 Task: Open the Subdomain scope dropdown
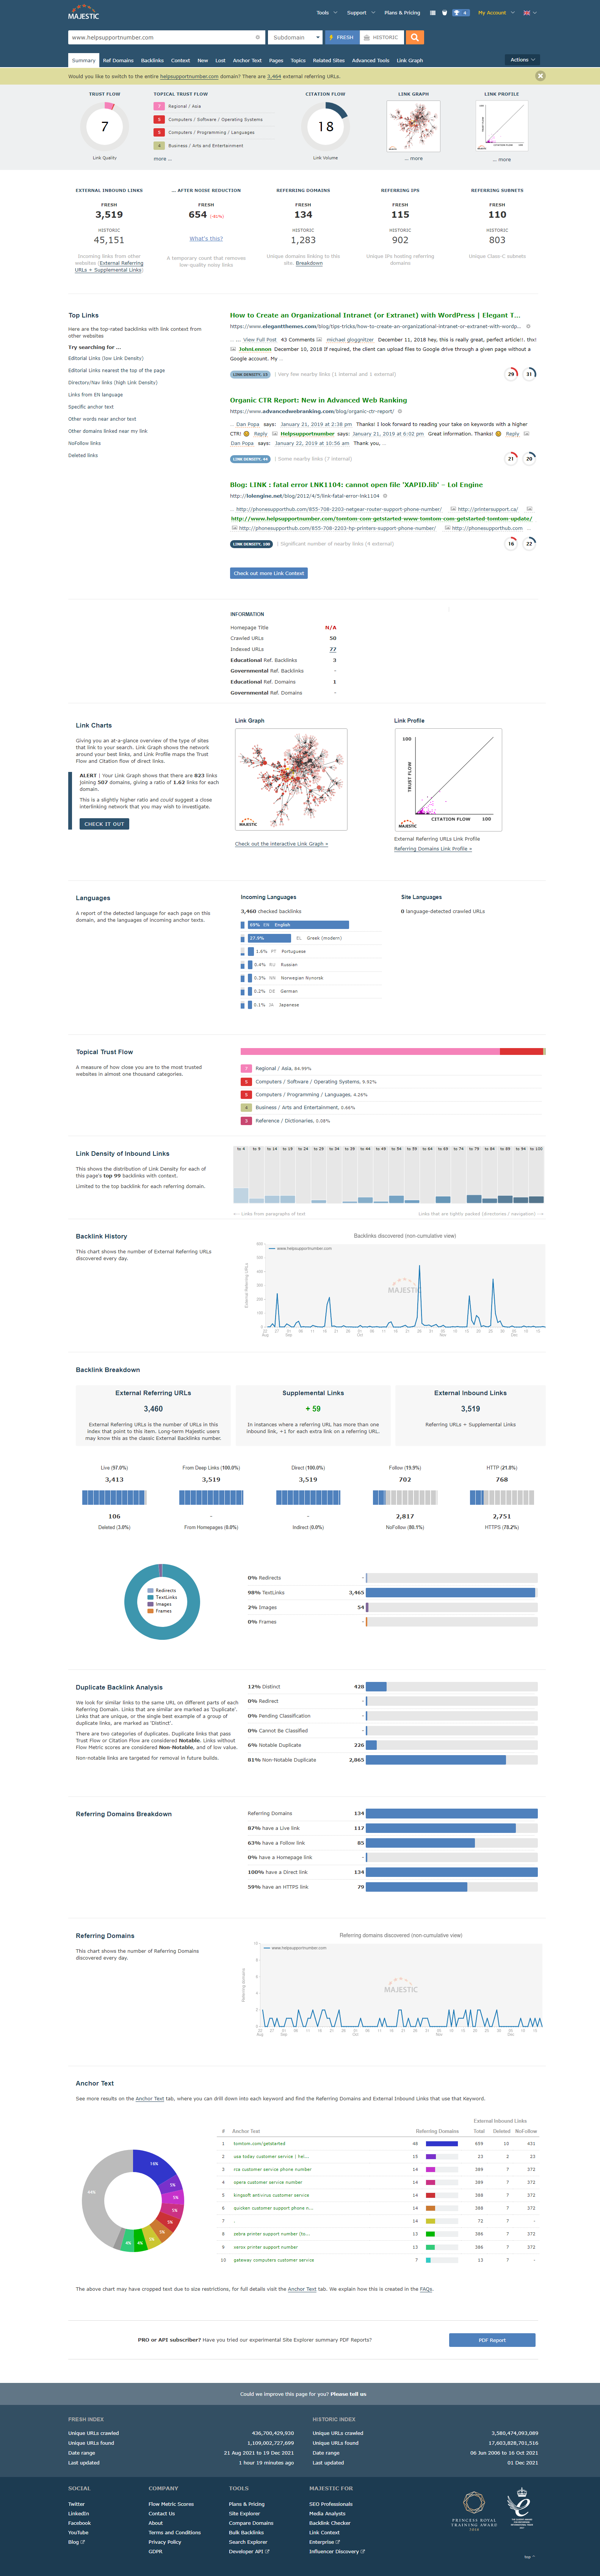(x=296, y=37)
